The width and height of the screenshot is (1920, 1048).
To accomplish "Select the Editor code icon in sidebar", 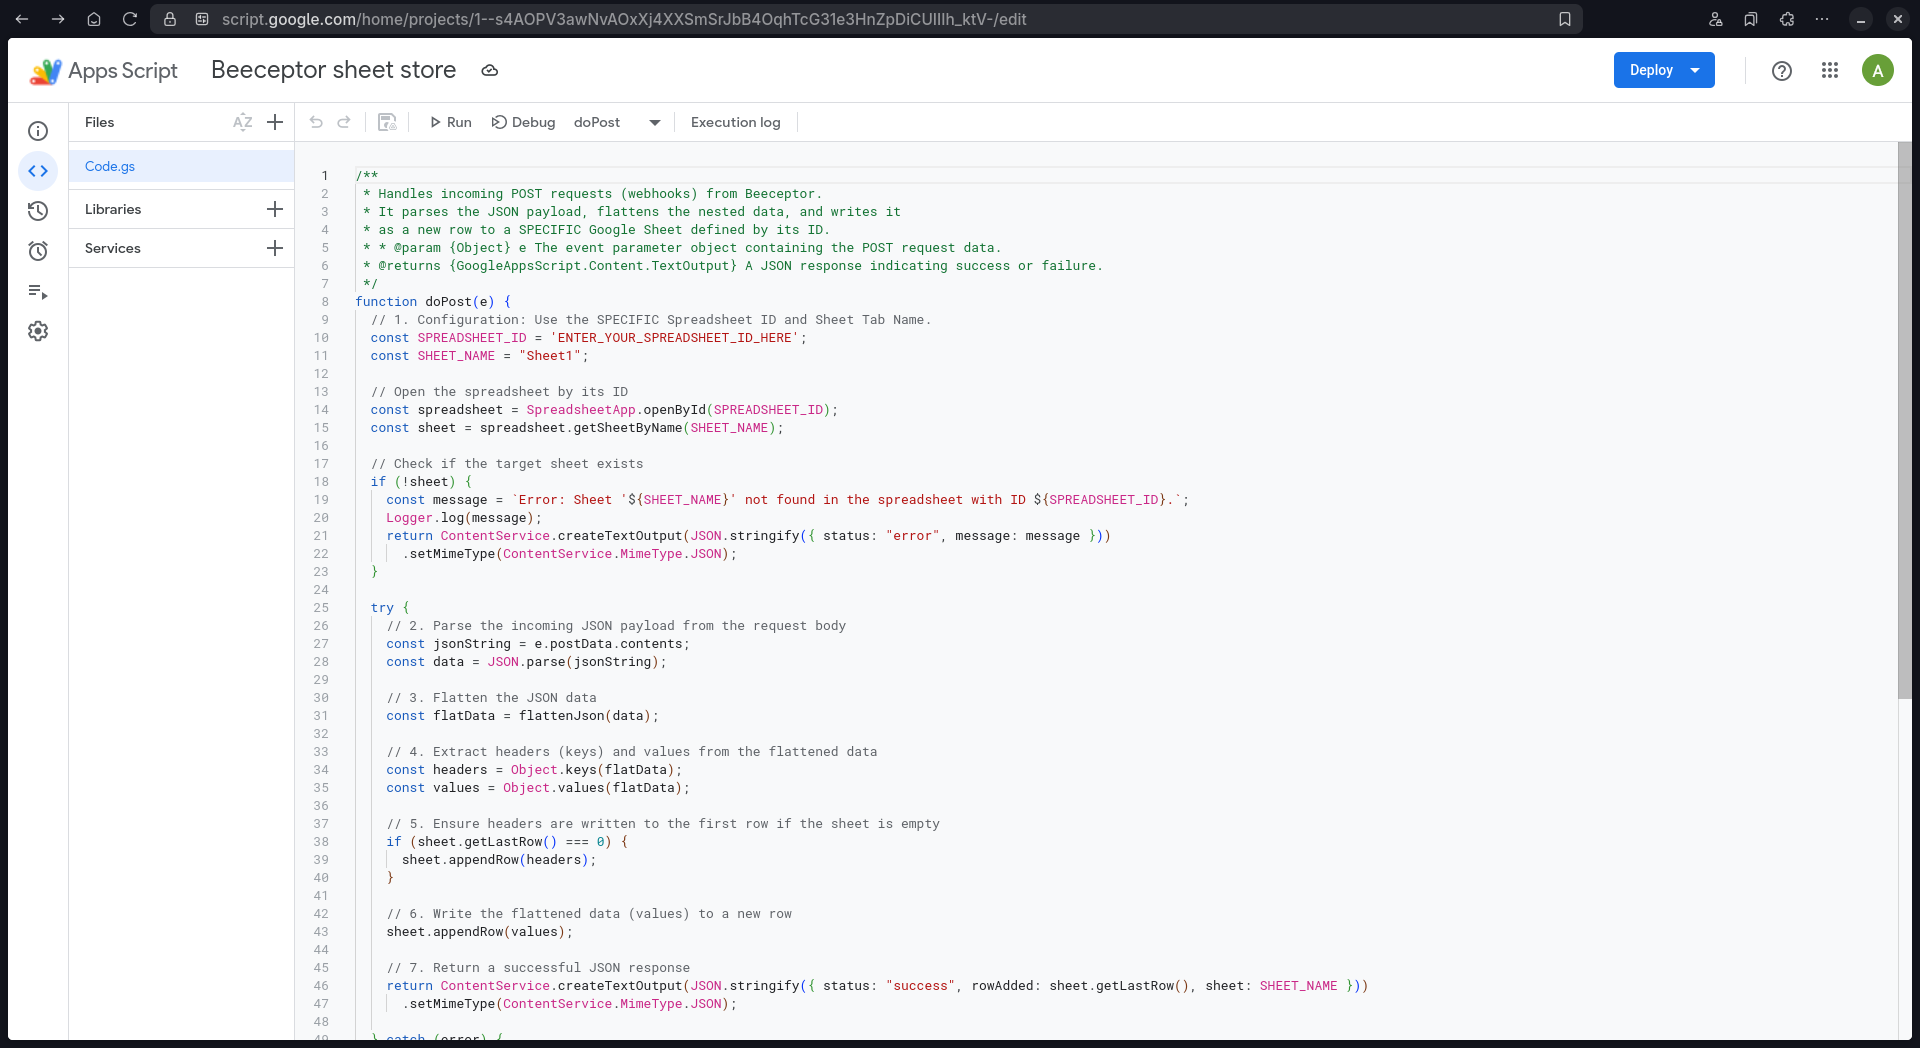I will click(38, 170).
